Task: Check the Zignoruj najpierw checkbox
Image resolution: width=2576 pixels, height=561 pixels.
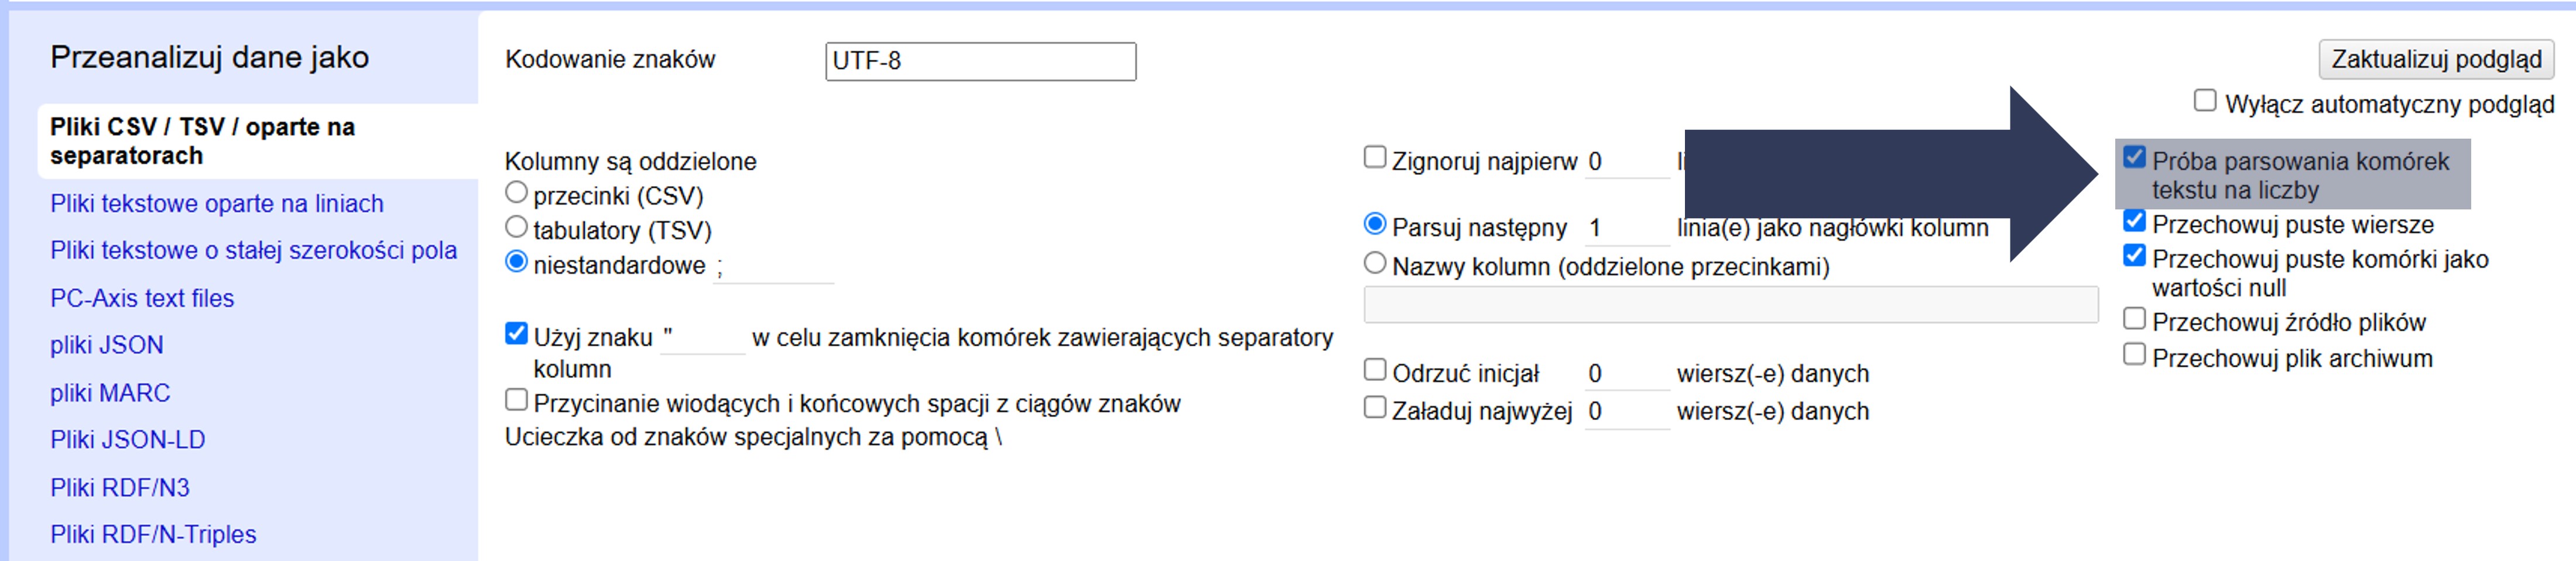Action: [1375, 158]
